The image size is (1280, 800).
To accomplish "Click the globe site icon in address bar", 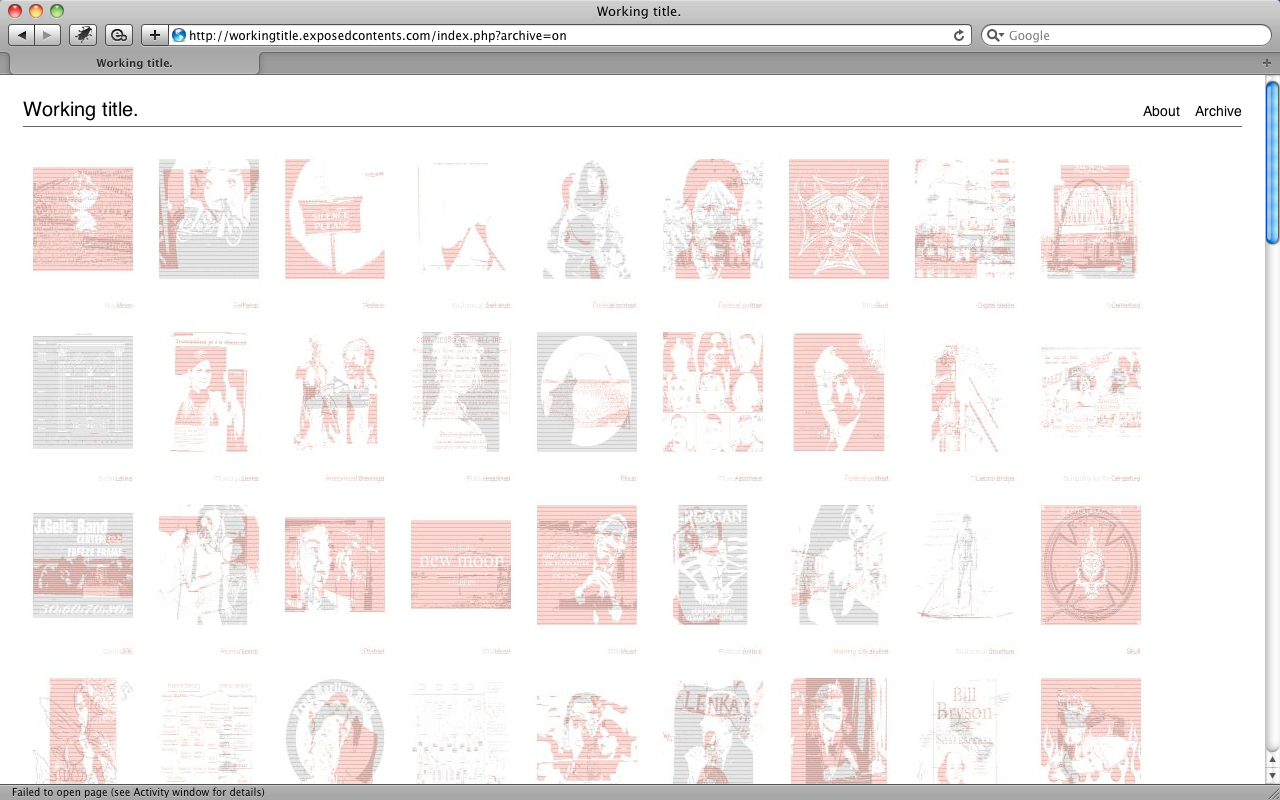I will tap(179, 35).
